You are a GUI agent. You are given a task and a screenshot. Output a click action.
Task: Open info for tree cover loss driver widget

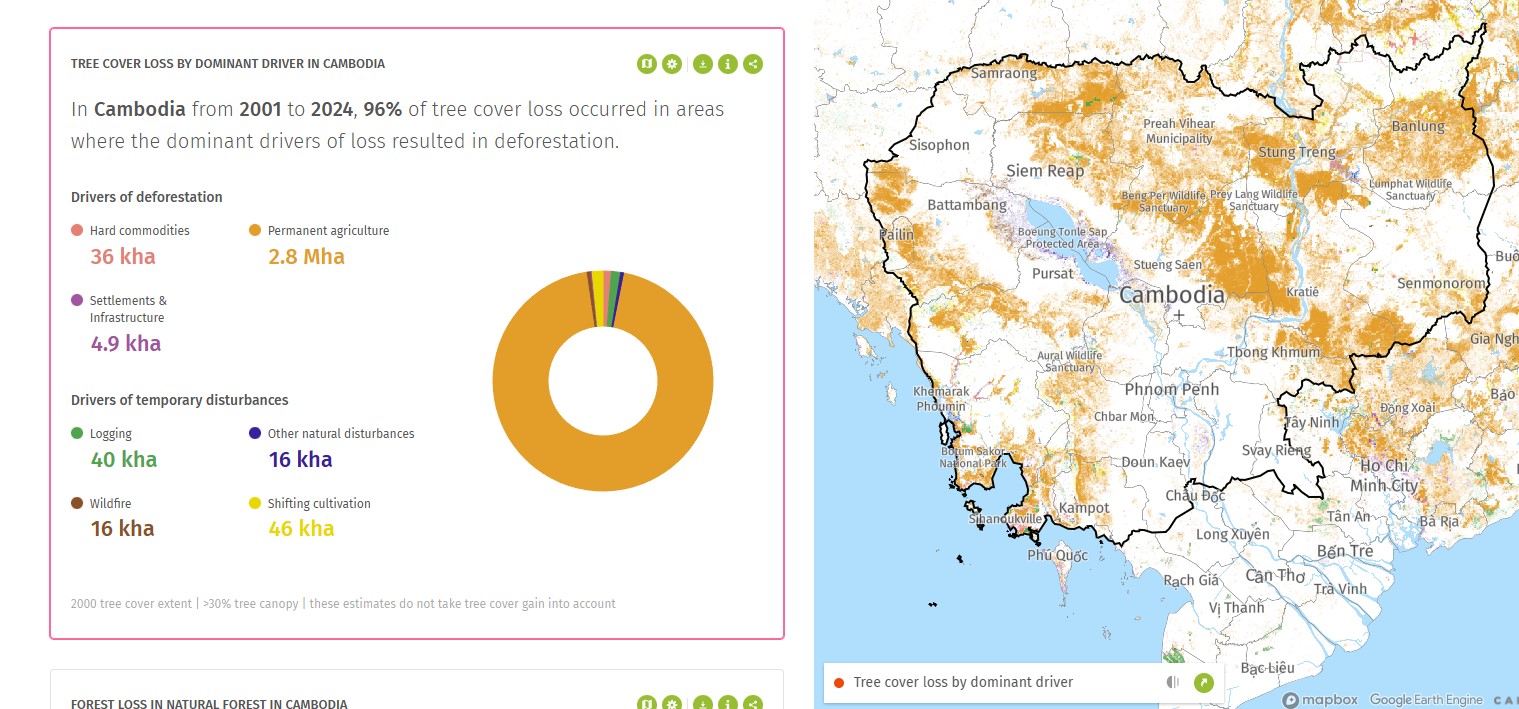(728, 64)
